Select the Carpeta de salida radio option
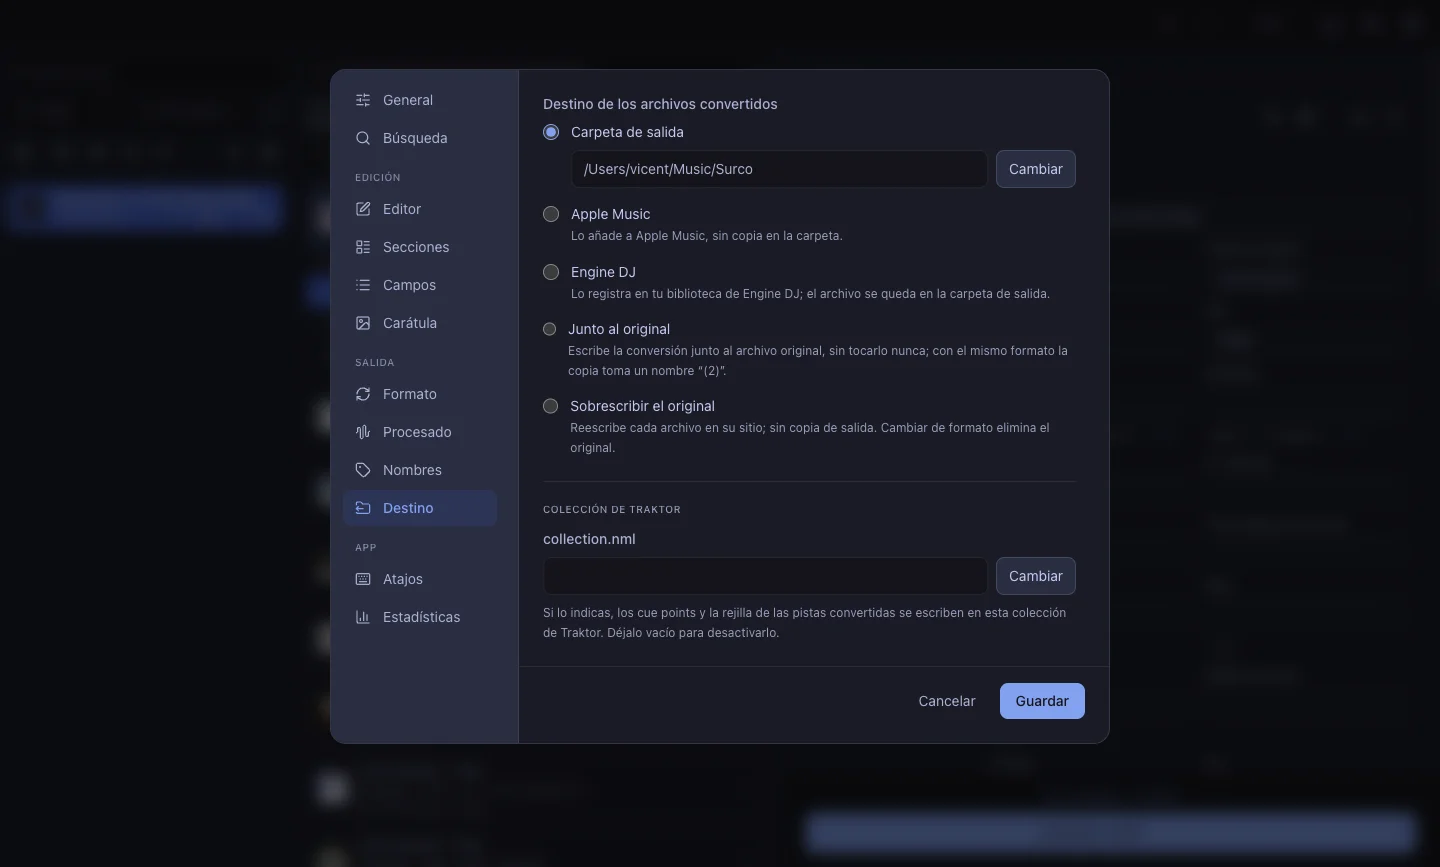 point(551,132)
